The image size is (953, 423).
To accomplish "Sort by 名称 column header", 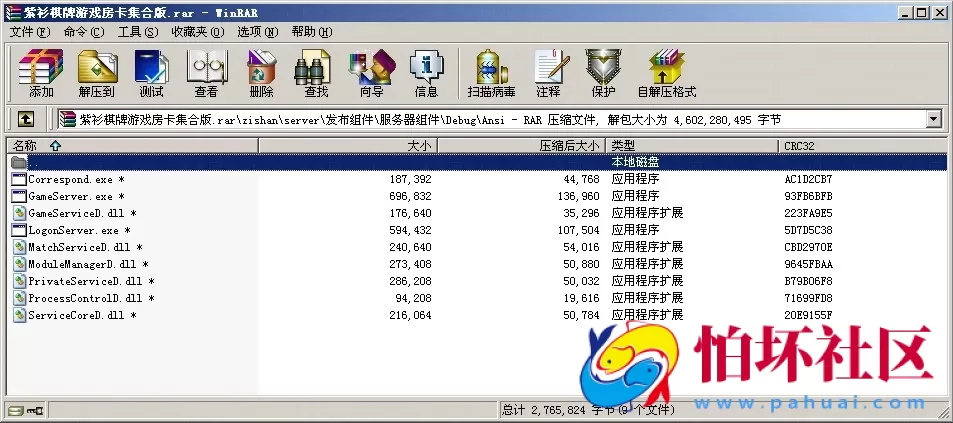I will pyautogui.click(x=132, y=146).
